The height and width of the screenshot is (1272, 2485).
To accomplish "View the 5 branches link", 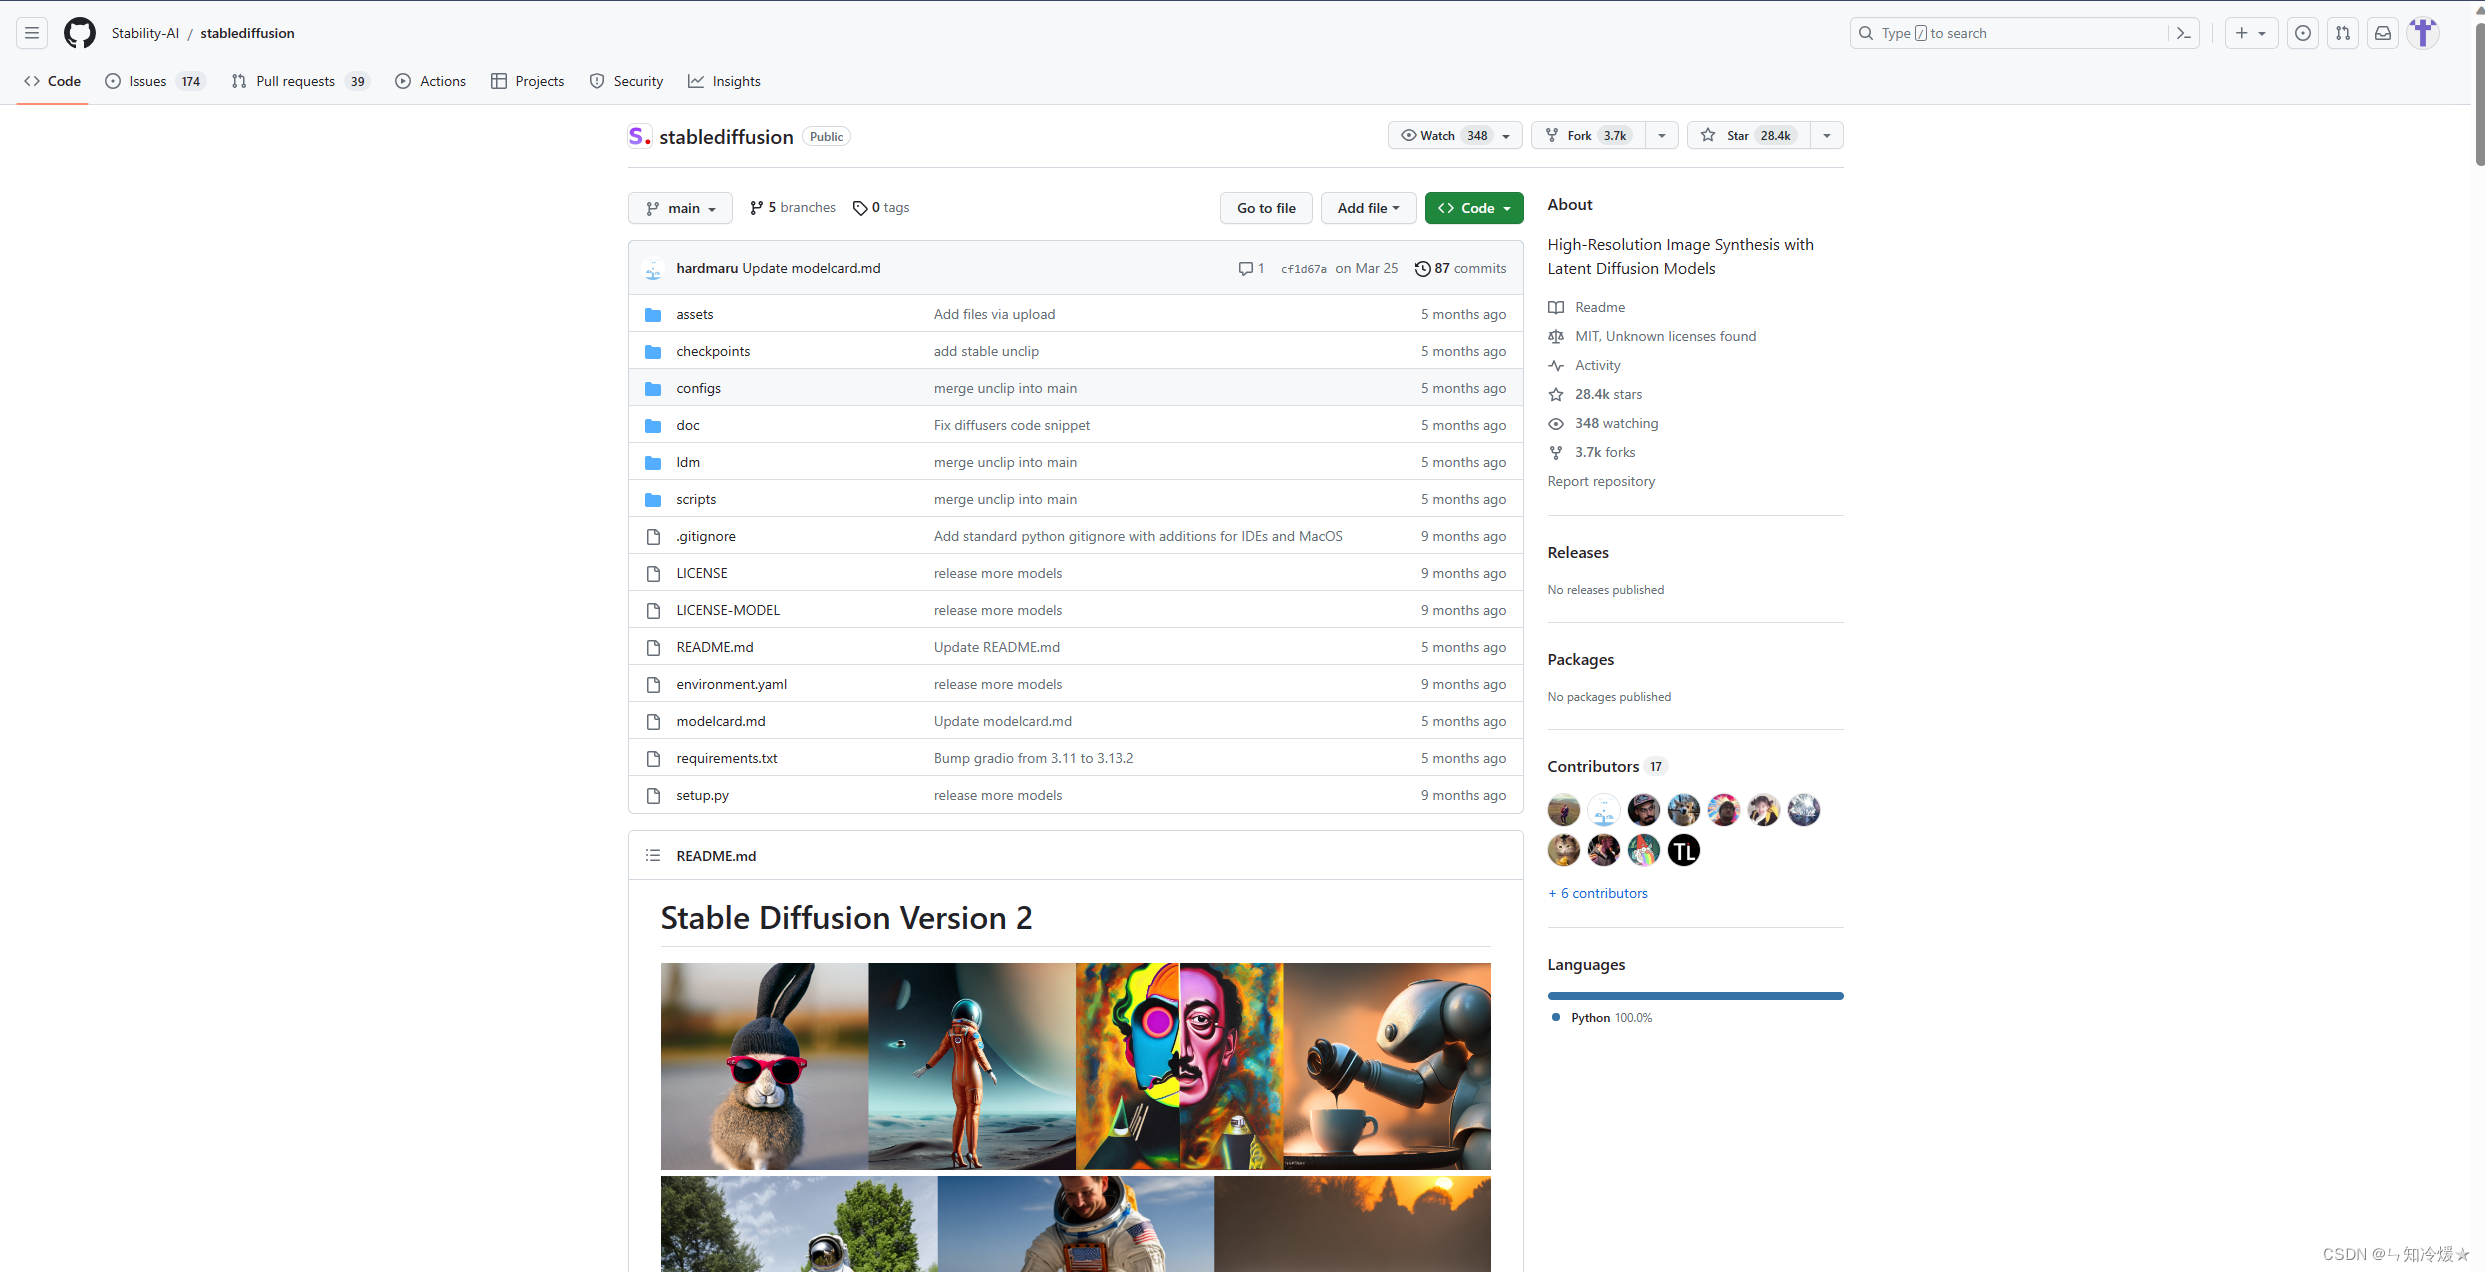I will [793, 207].
